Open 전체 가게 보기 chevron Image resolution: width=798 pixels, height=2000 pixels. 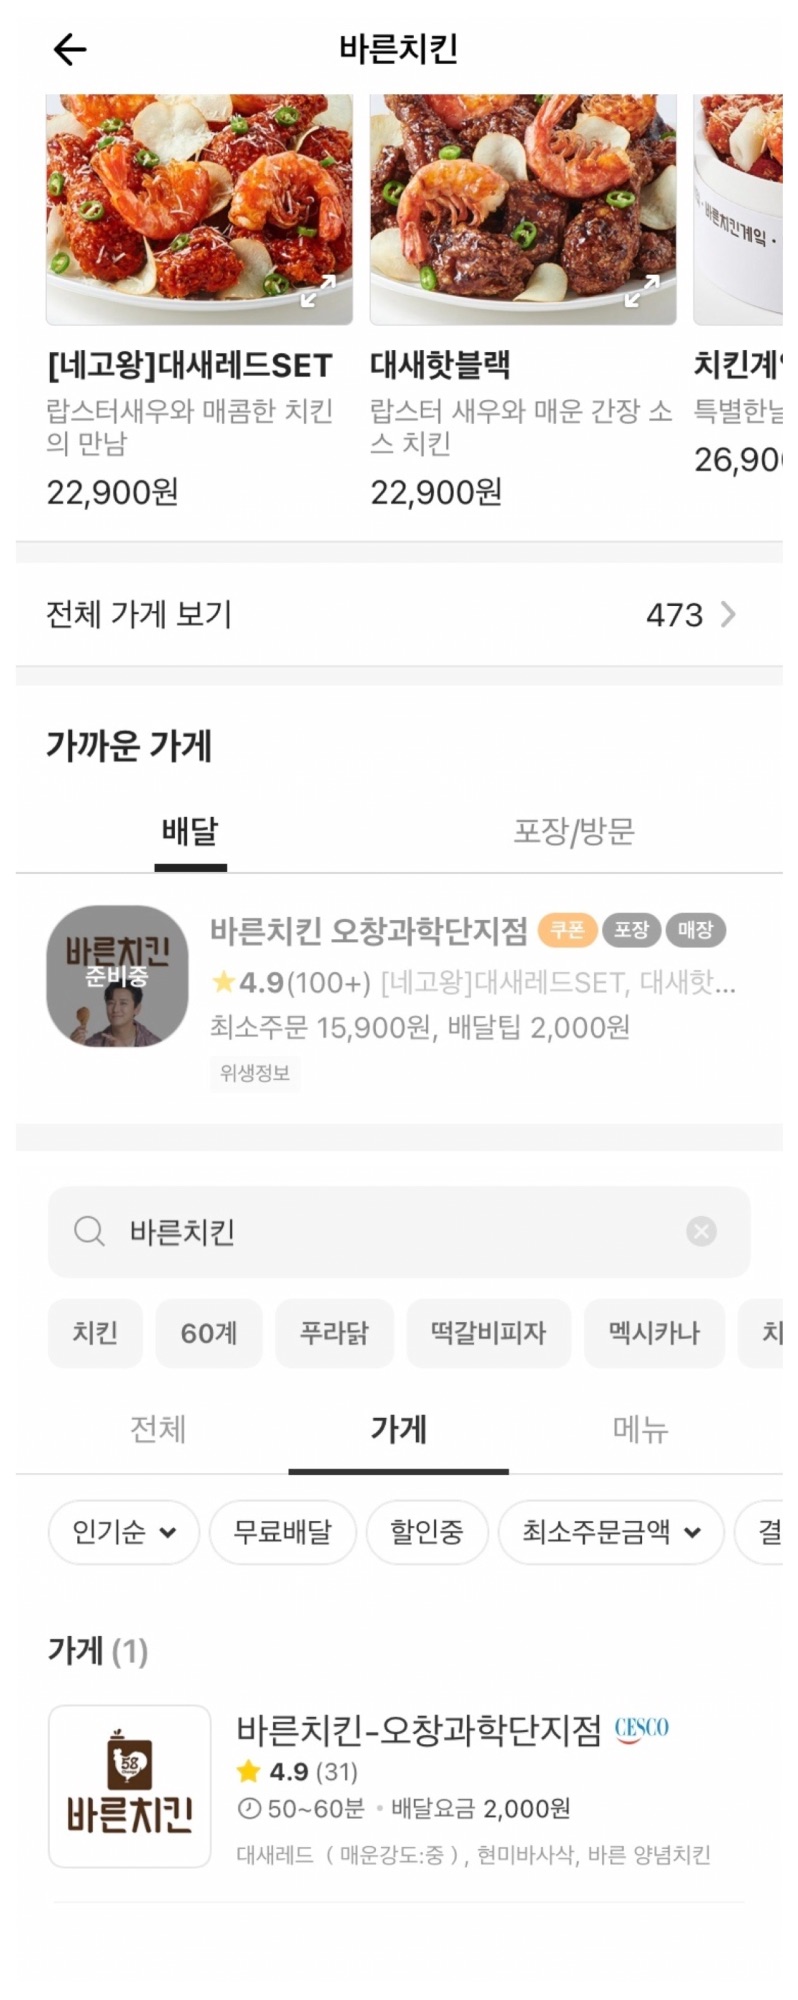[x=727, y=614]
